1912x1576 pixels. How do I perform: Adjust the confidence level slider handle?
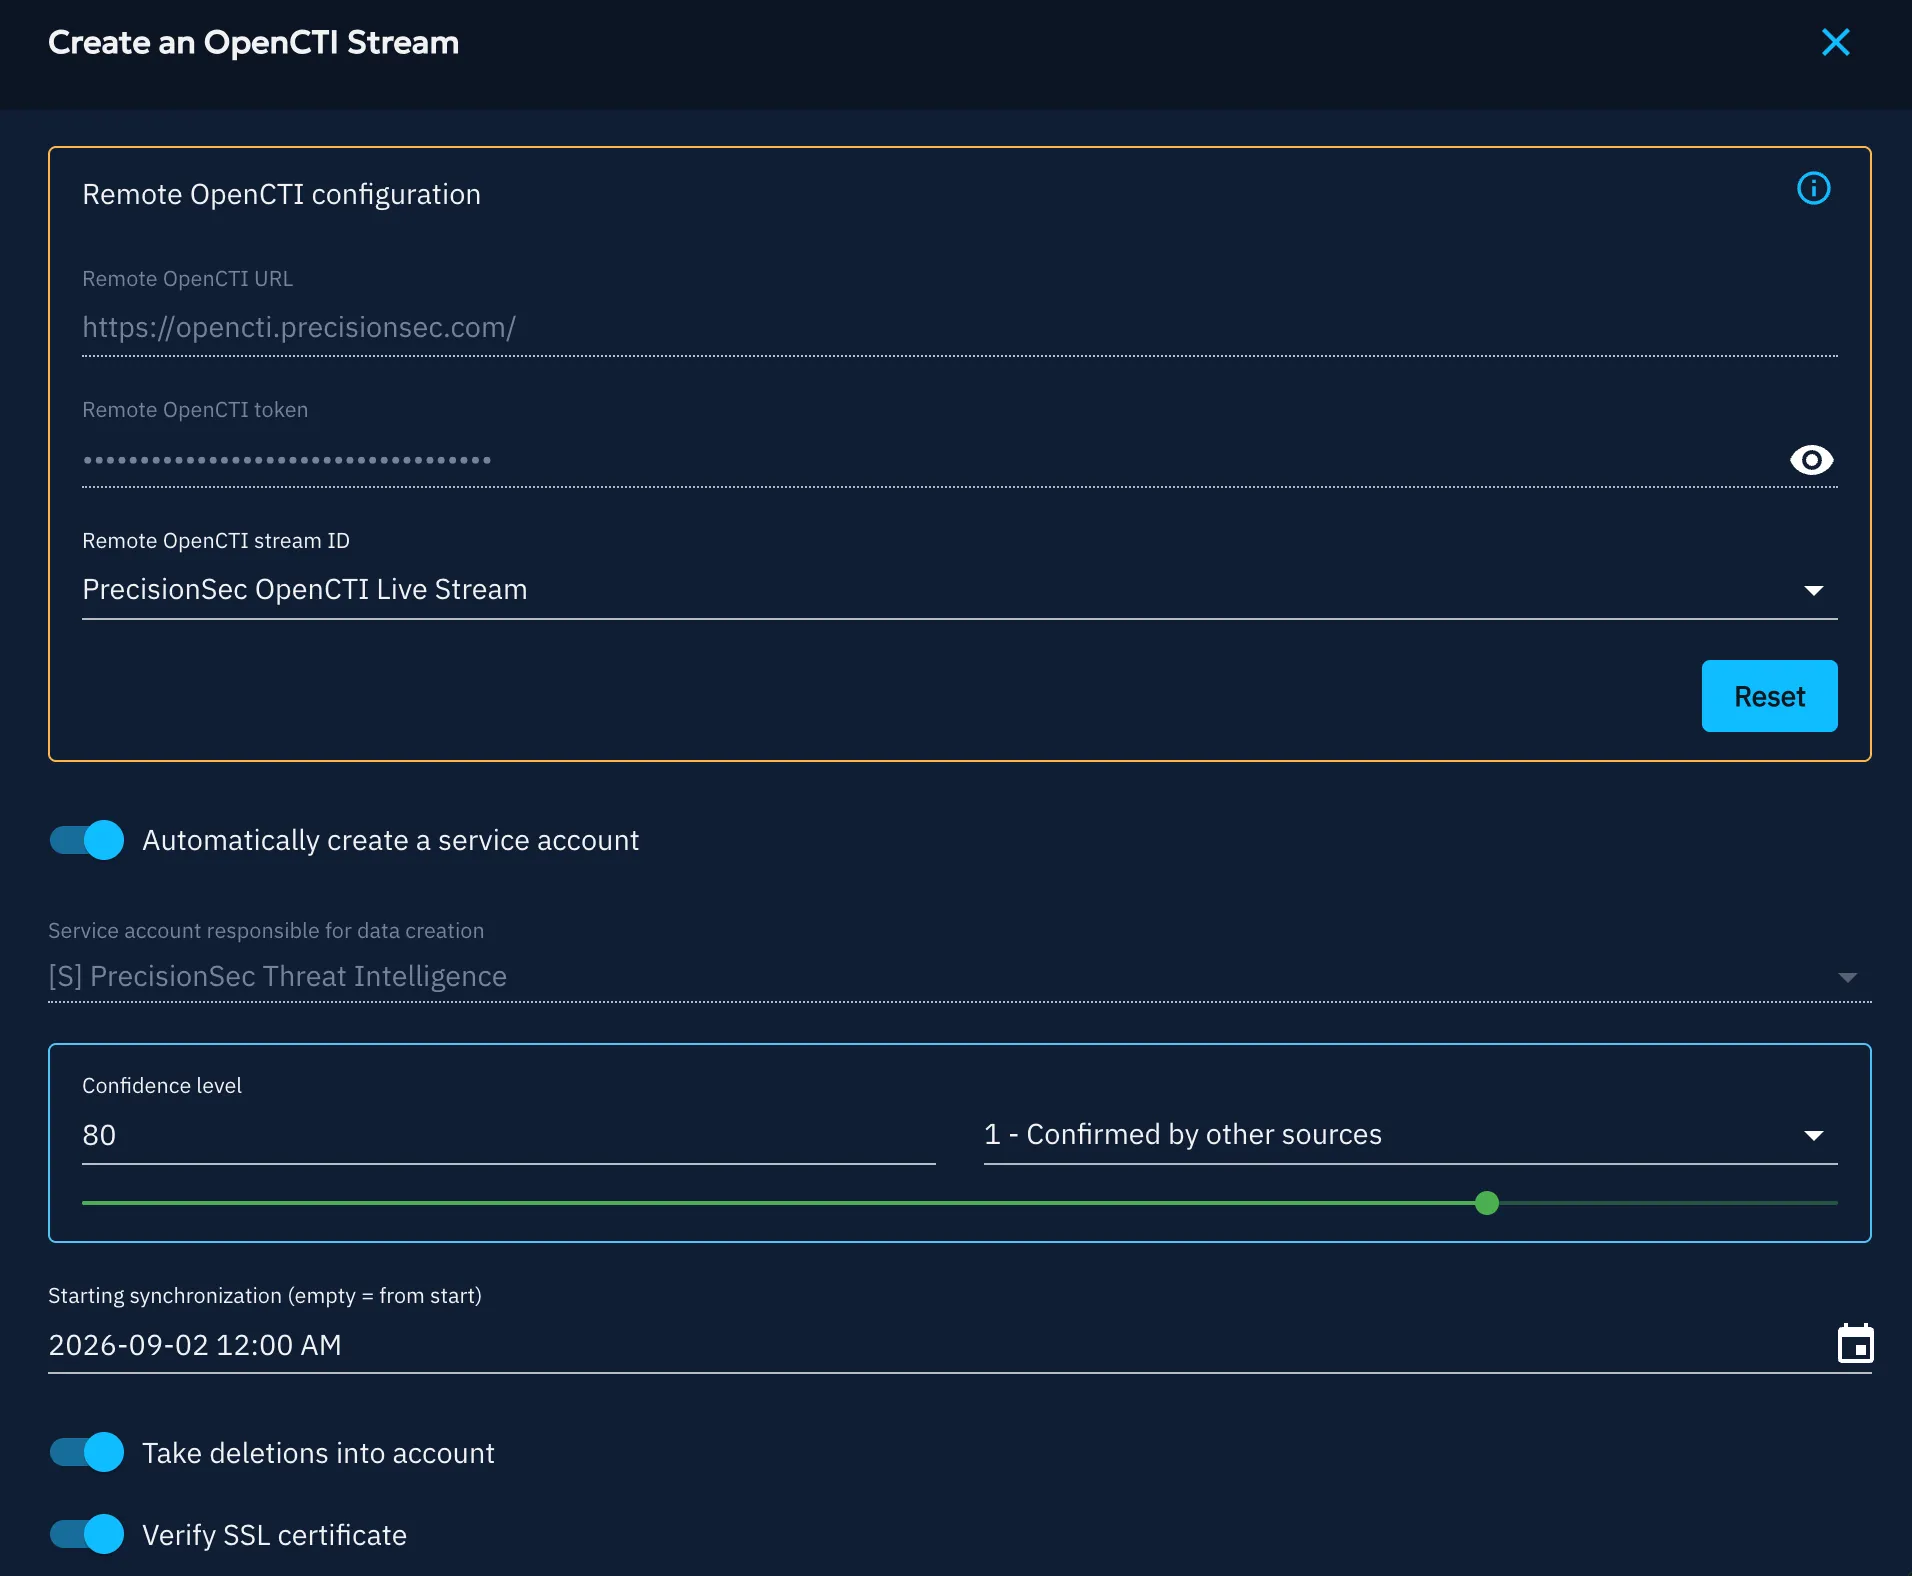[x=1487, y=1203]
